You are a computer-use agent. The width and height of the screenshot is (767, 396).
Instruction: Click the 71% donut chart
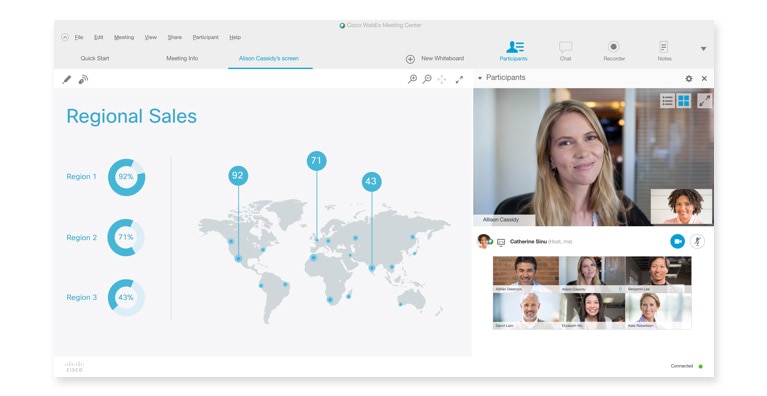[x=126, y=238]
